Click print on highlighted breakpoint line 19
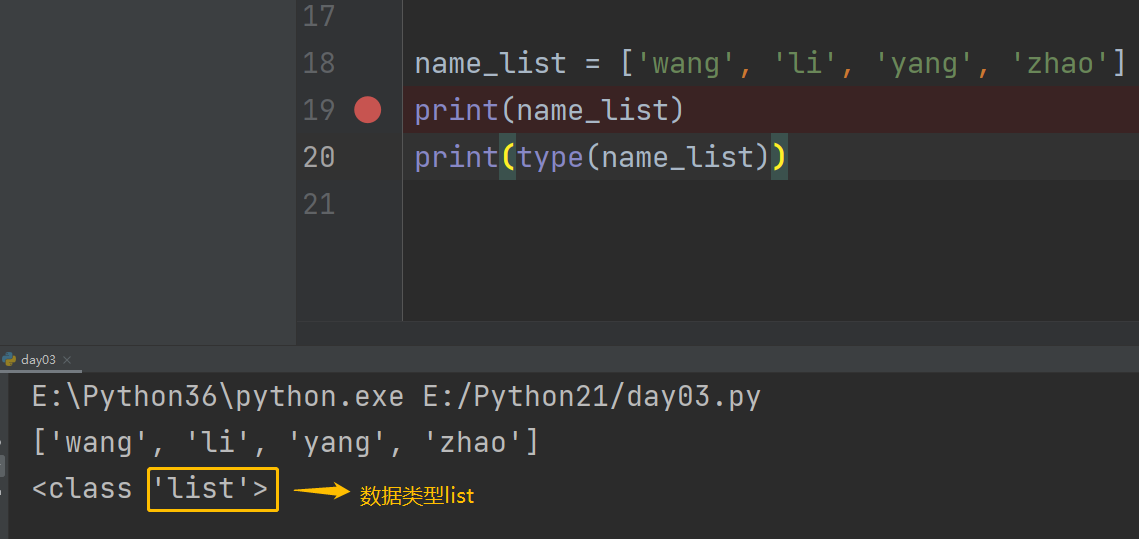Screen dimensions: 1139x539 (x=456, y=110)
